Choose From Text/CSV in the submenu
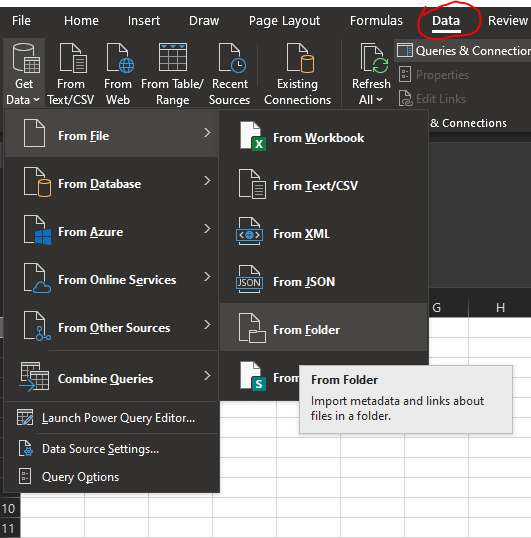Image resolution: width=531 pixels, height=538 pixels. (x=324, y=186)
